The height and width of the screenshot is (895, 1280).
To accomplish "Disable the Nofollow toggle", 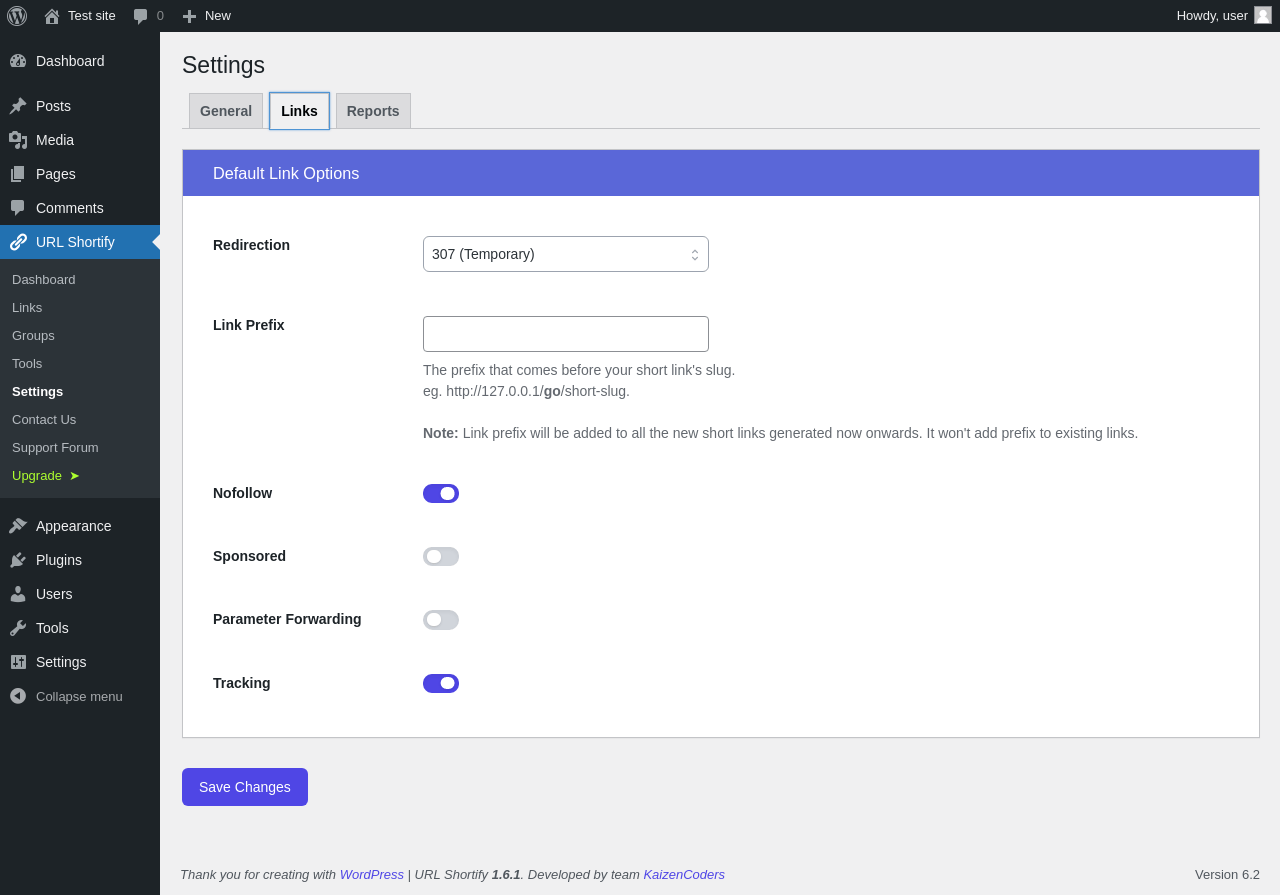I will coord(441,493).
